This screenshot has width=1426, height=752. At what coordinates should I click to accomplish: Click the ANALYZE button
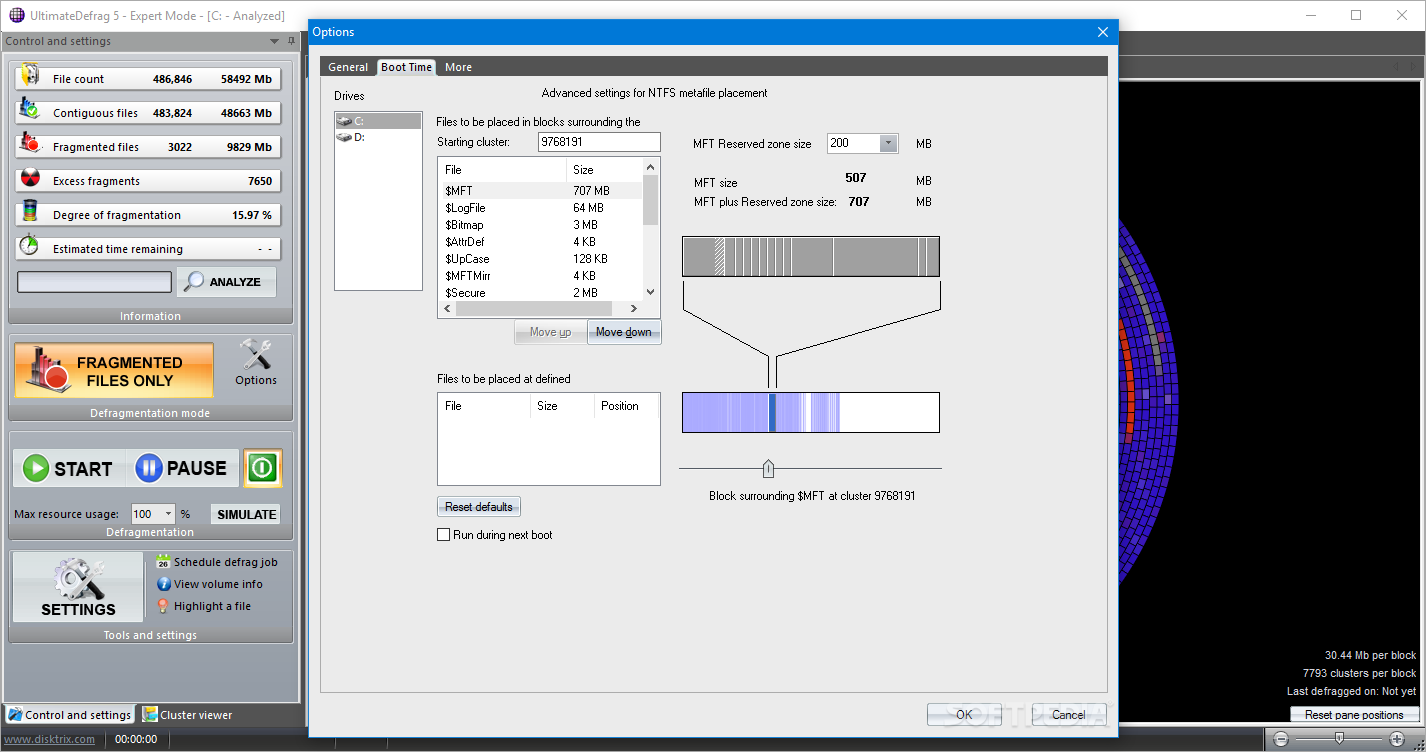pyautogui.click(x=226, y=282)
